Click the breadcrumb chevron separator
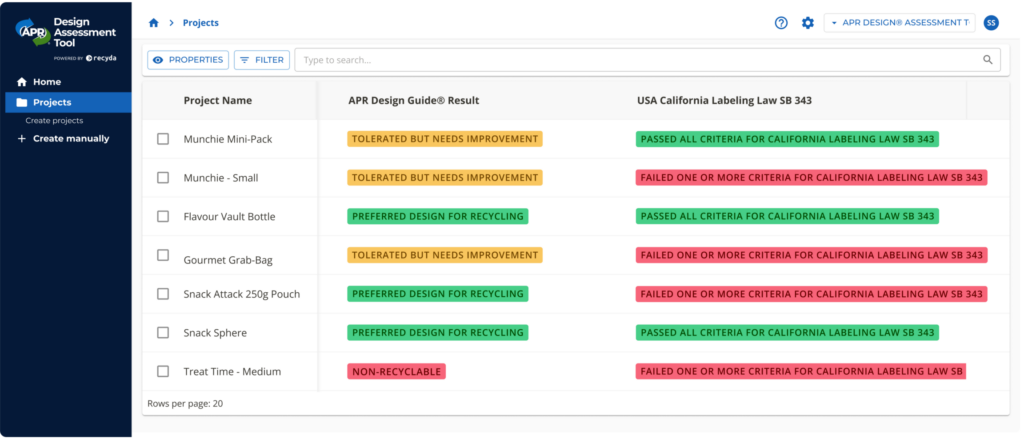Screen dimensions: 1024x448 click(172, 23)
